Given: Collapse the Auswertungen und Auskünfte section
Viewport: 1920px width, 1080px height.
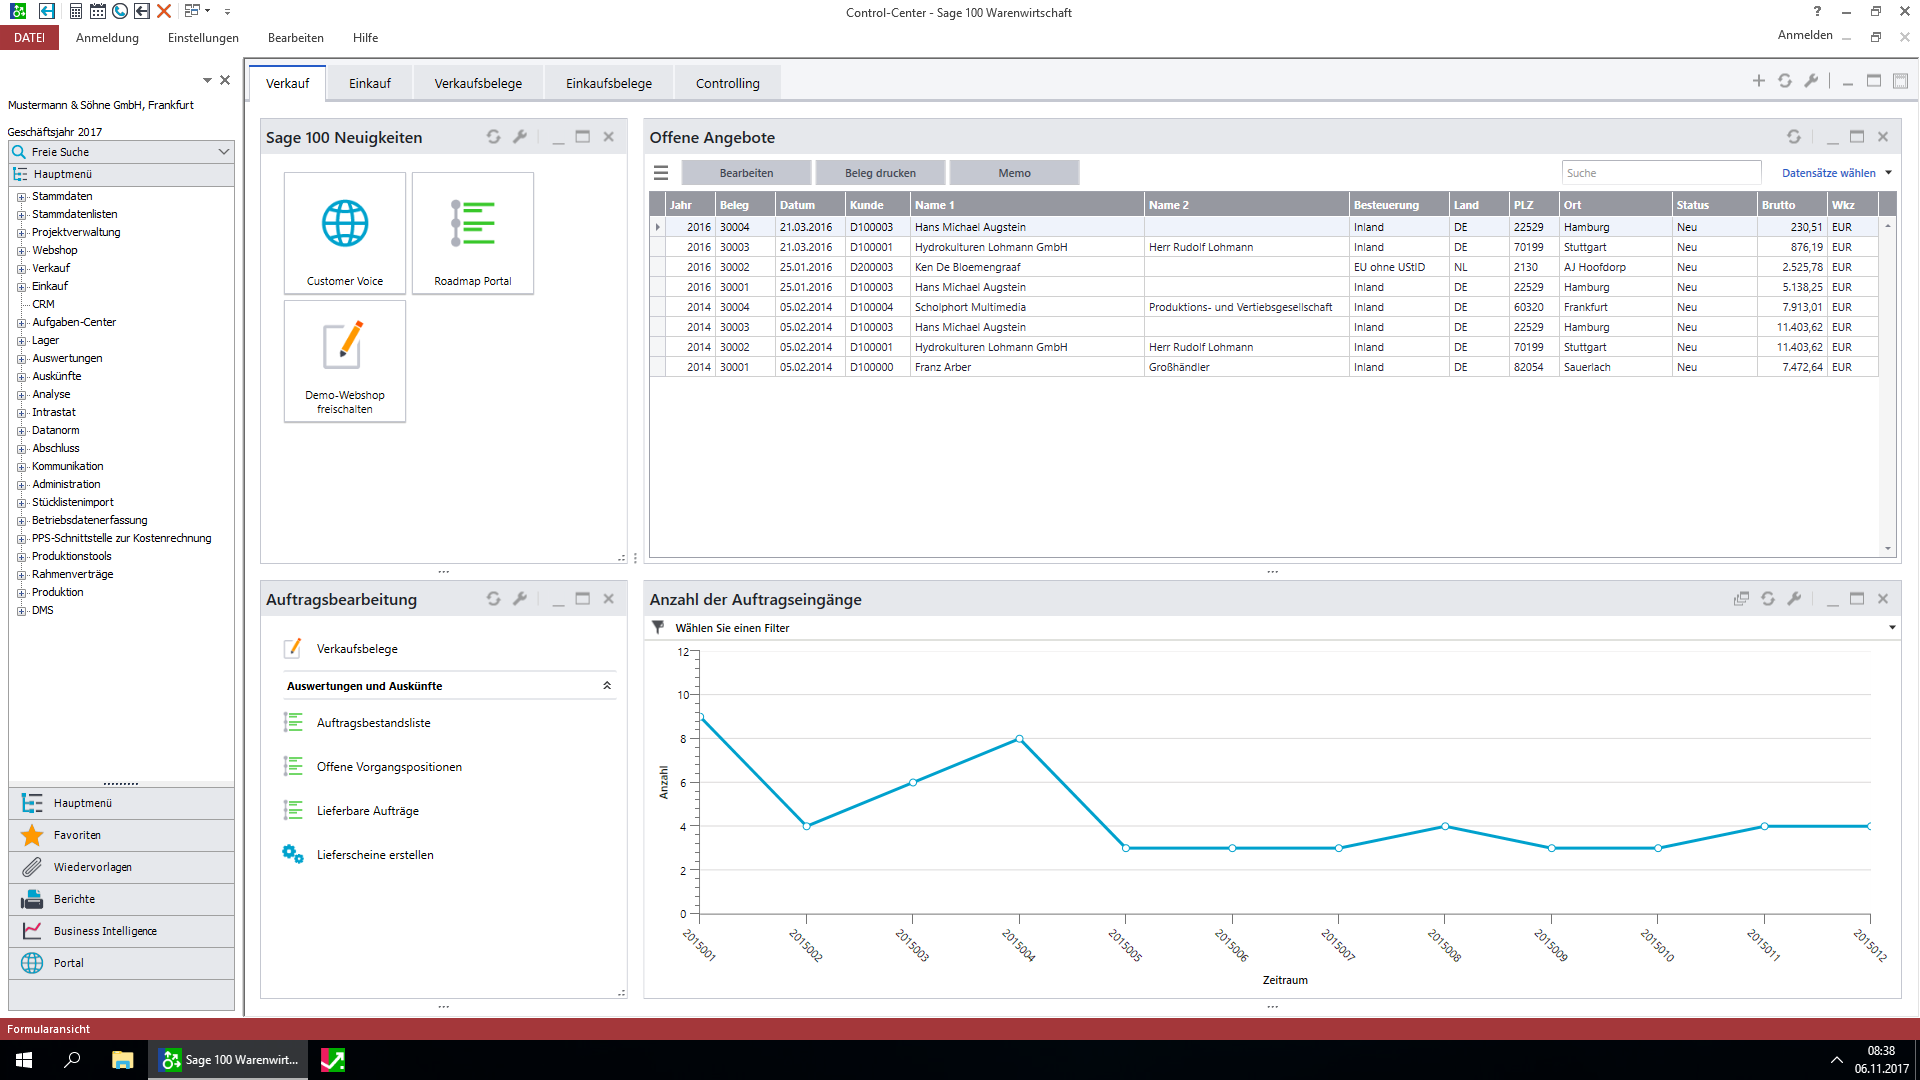Looking at the screenshot, I should click(607, 686).
